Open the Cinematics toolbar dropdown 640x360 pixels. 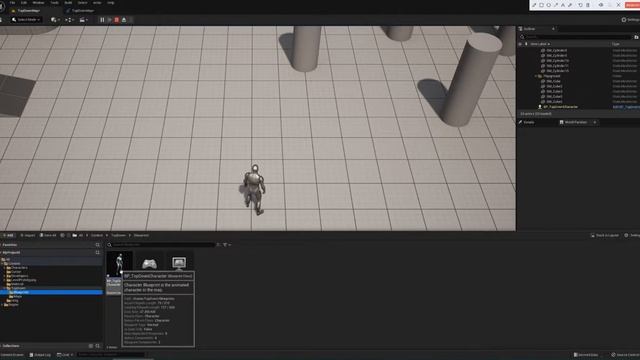[x=83, y=20]
